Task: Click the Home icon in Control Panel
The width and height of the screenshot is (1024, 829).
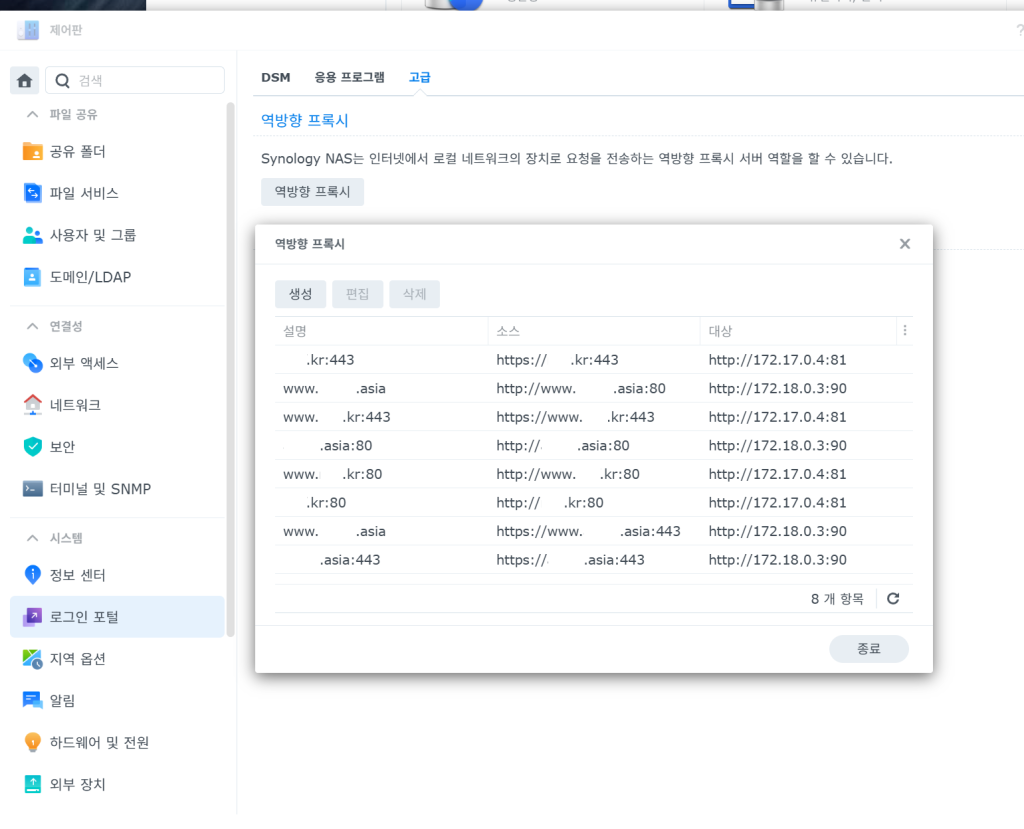Action: click(x=25, y=80)
